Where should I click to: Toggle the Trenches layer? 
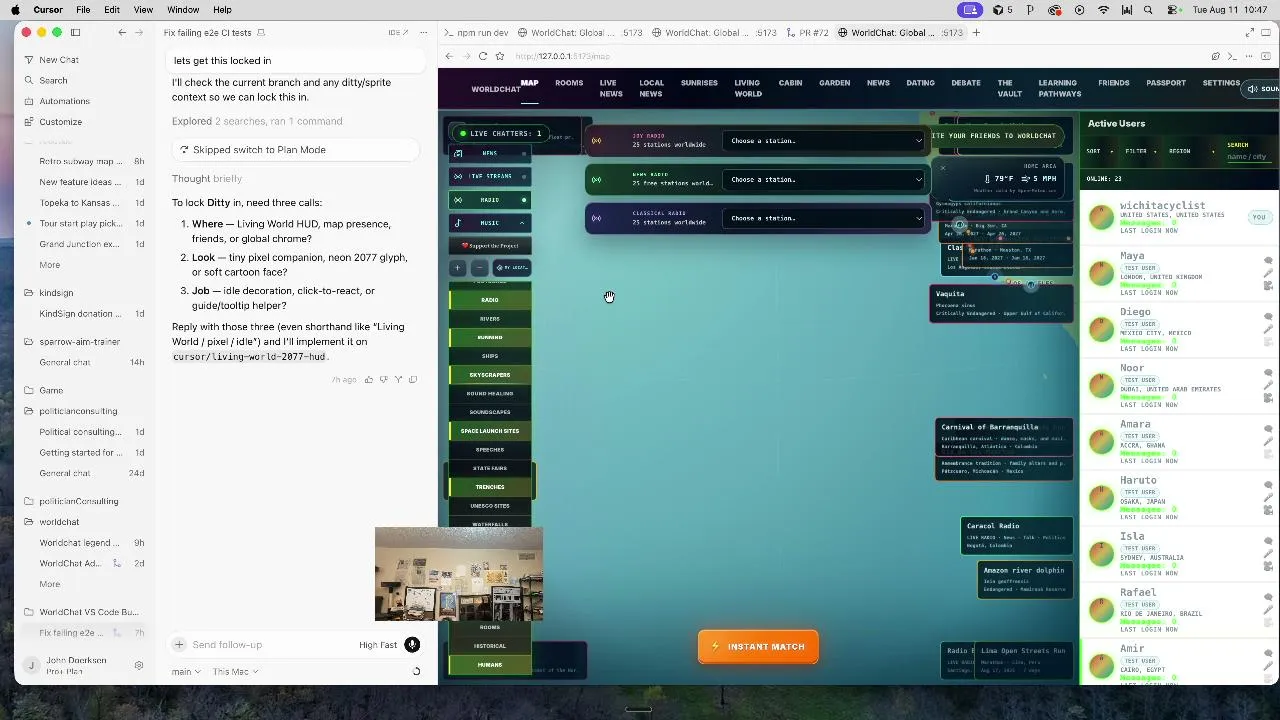[x=490, y=487]
